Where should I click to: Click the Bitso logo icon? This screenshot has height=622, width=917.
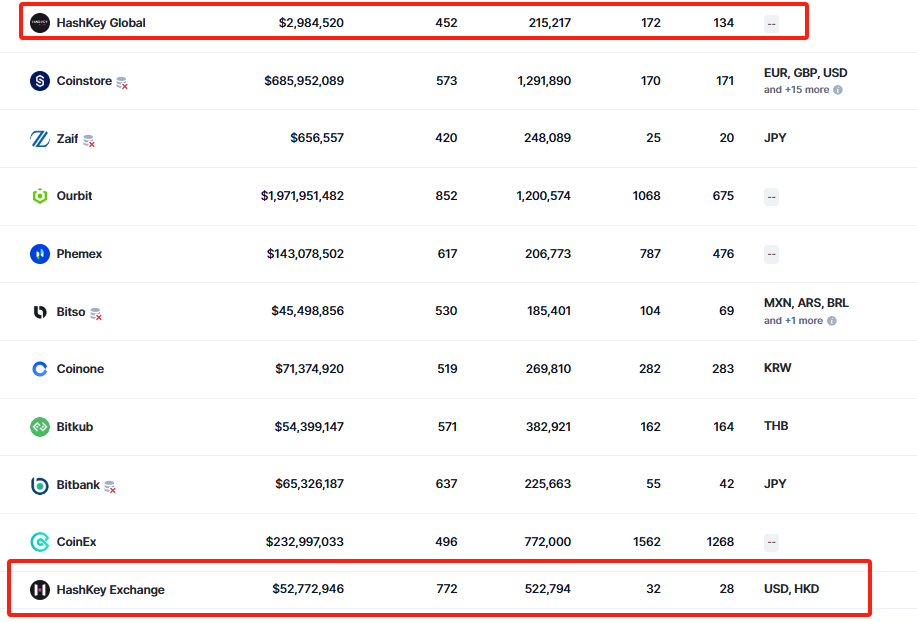pos(40,312)
